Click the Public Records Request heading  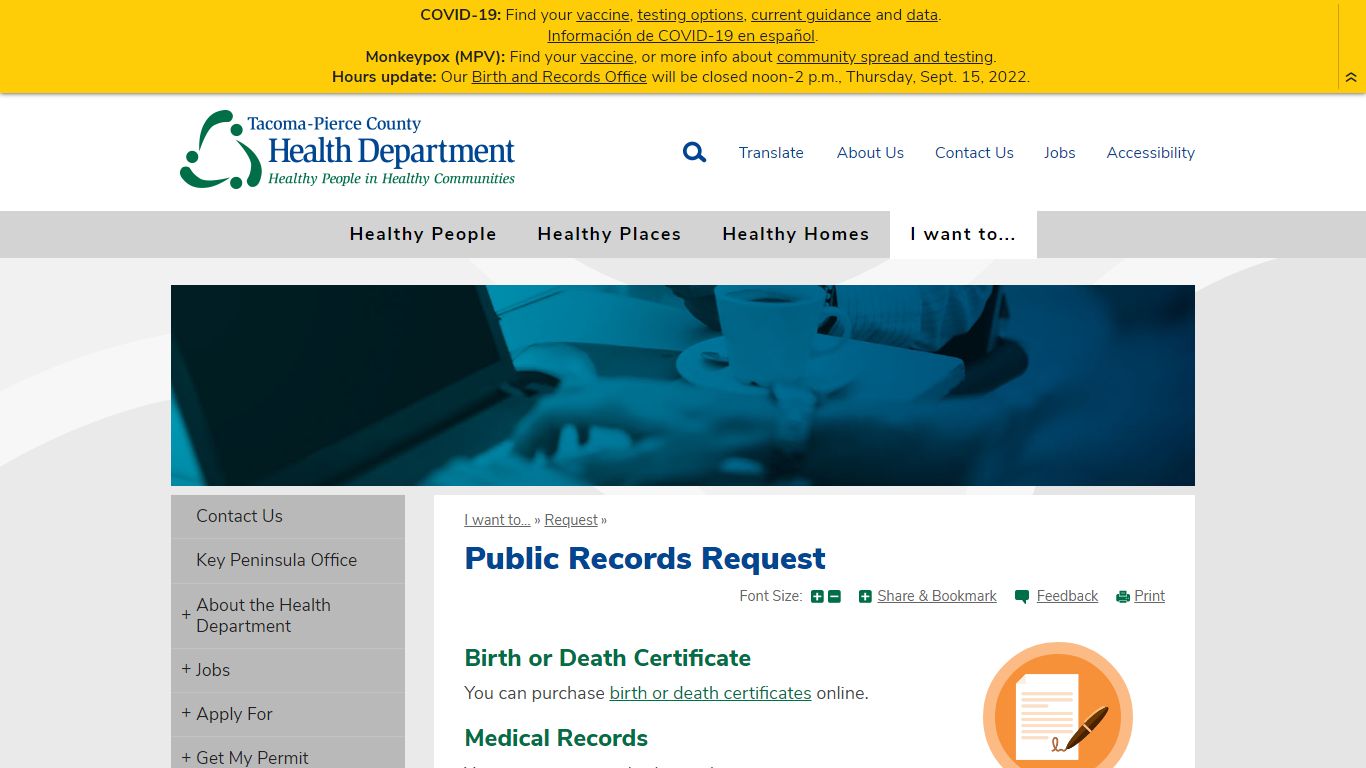[x=645, y=558]
